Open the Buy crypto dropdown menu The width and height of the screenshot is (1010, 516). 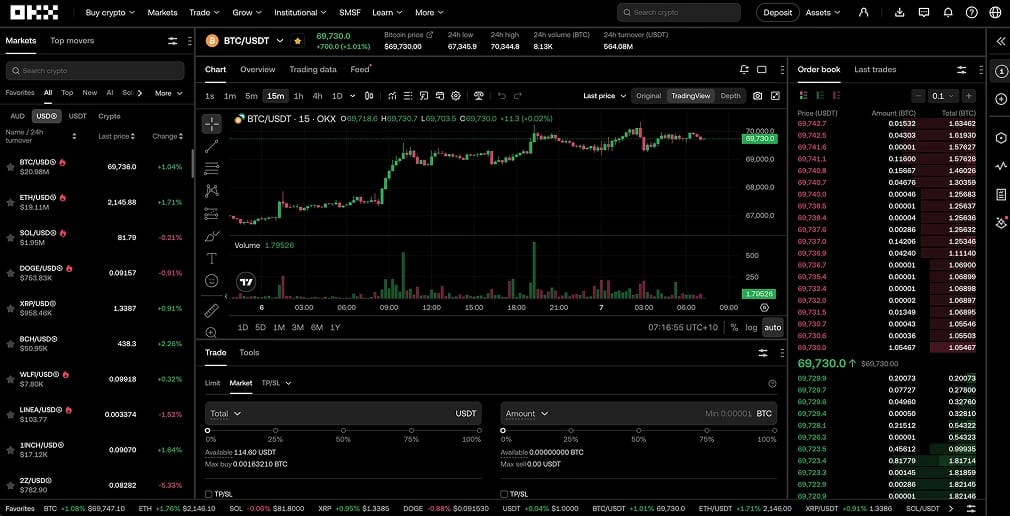pos(110,12)
